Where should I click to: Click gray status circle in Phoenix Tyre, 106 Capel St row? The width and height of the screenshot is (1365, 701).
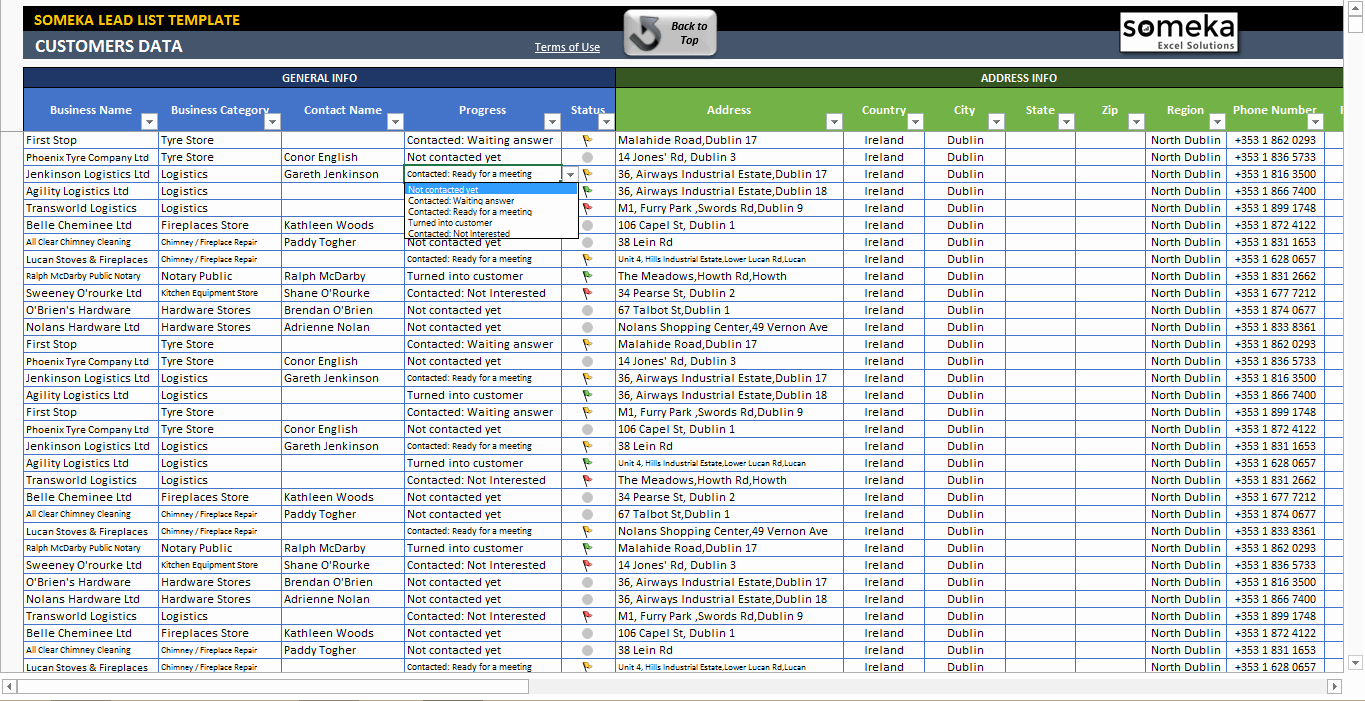click(x=588, y=429)
